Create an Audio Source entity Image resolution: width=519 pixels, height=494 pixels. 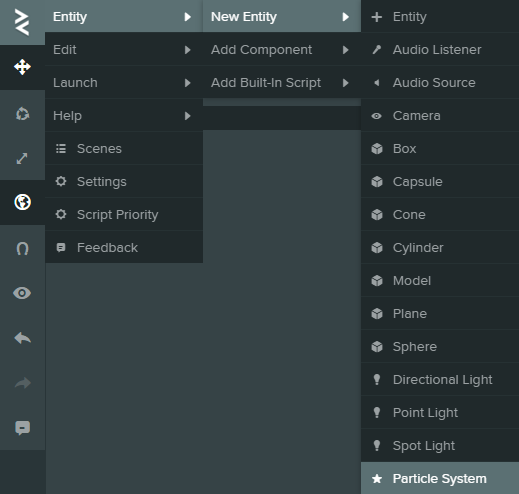[440, 82]
